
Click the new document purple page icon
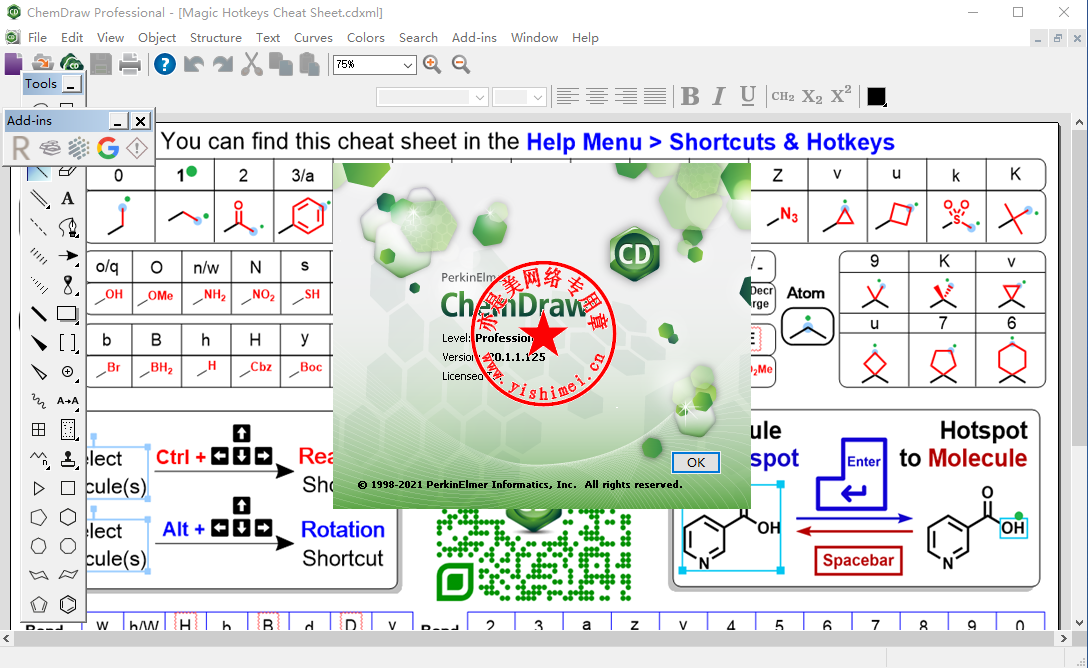(13, 65)
